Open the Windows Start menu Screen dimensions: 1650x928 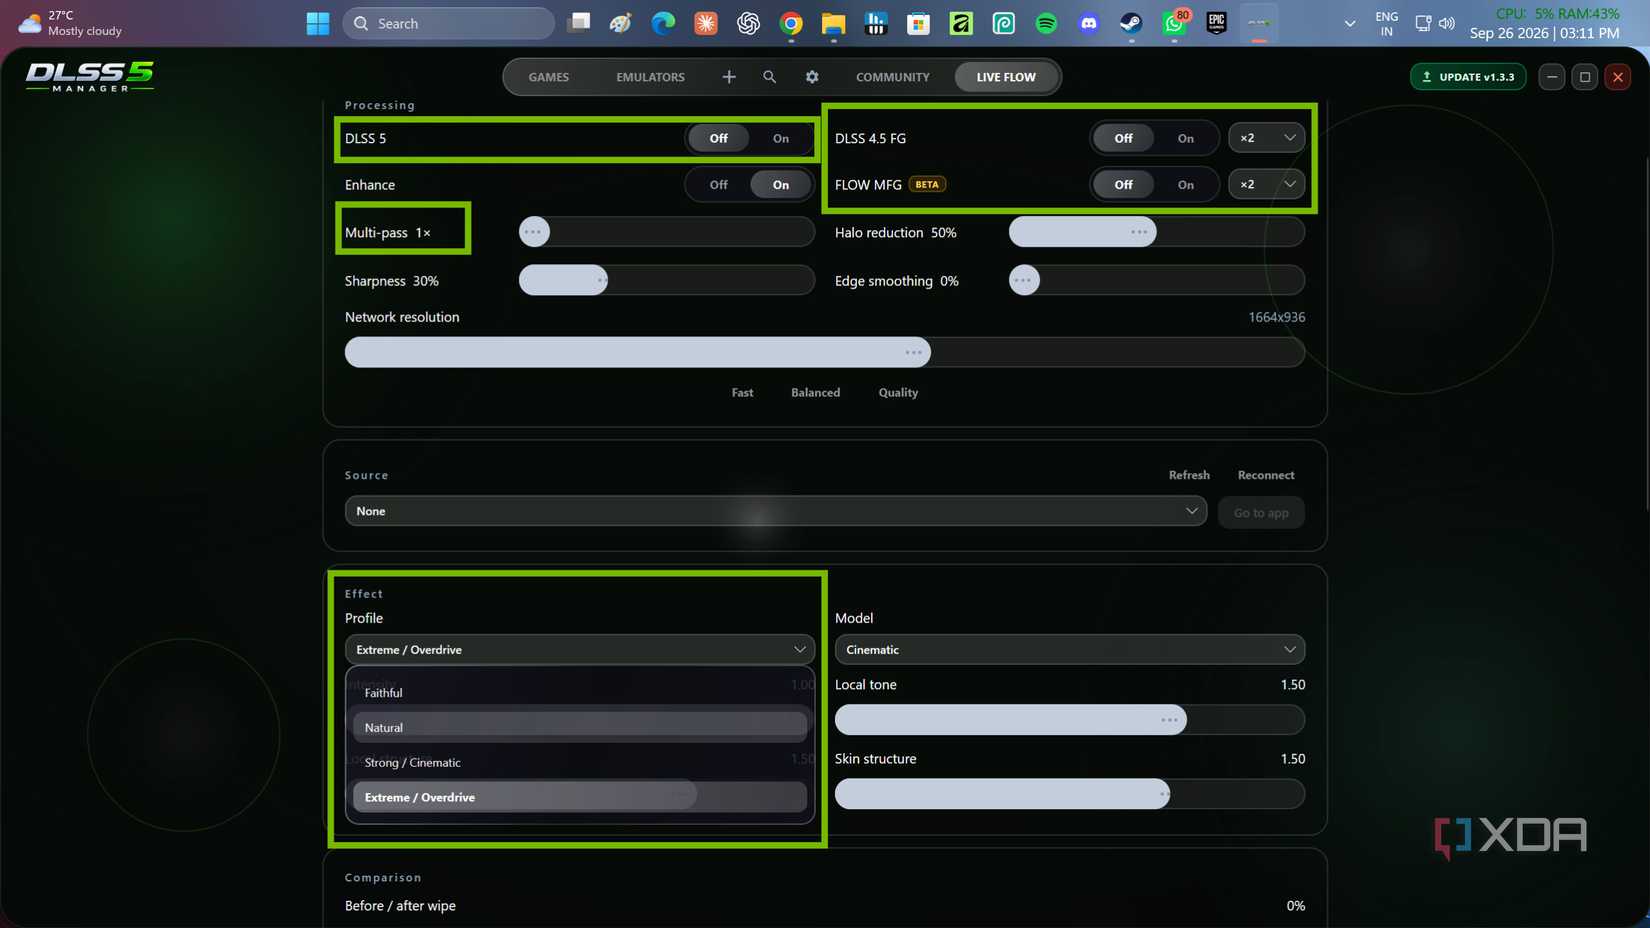pos(318,23)
